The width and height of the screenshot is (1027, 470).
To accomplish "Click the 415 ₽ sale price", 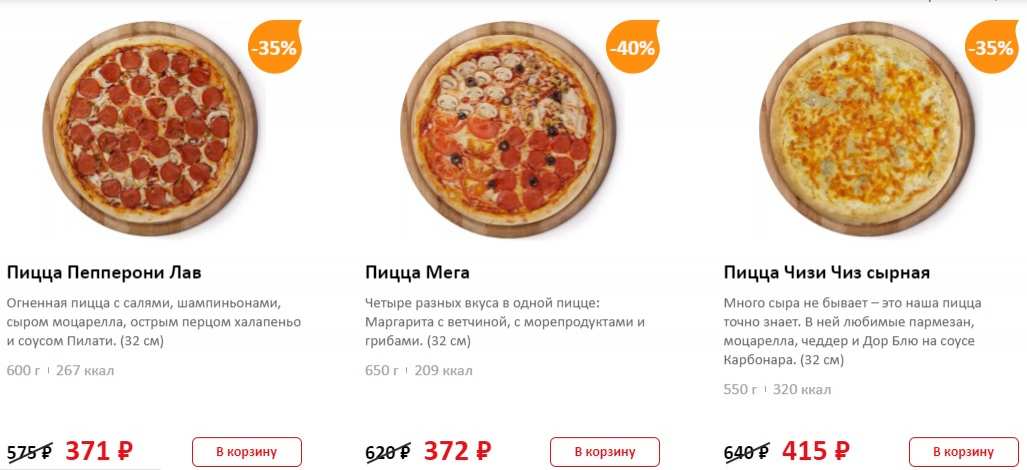I will pos(816,451).
